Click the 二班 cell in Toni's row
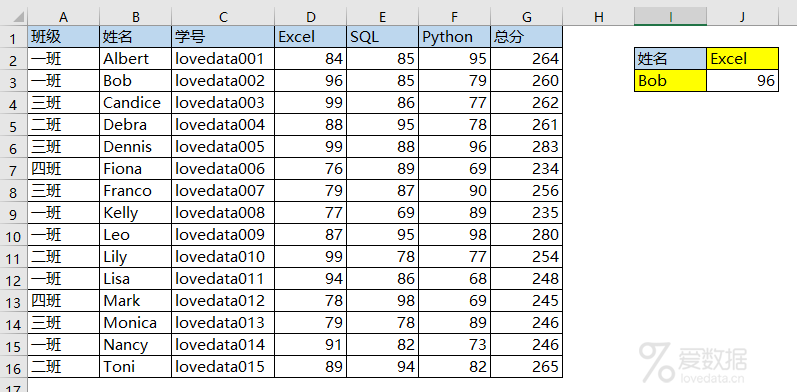The width and height of the screenshot is (797, 392). pos(64,367)
